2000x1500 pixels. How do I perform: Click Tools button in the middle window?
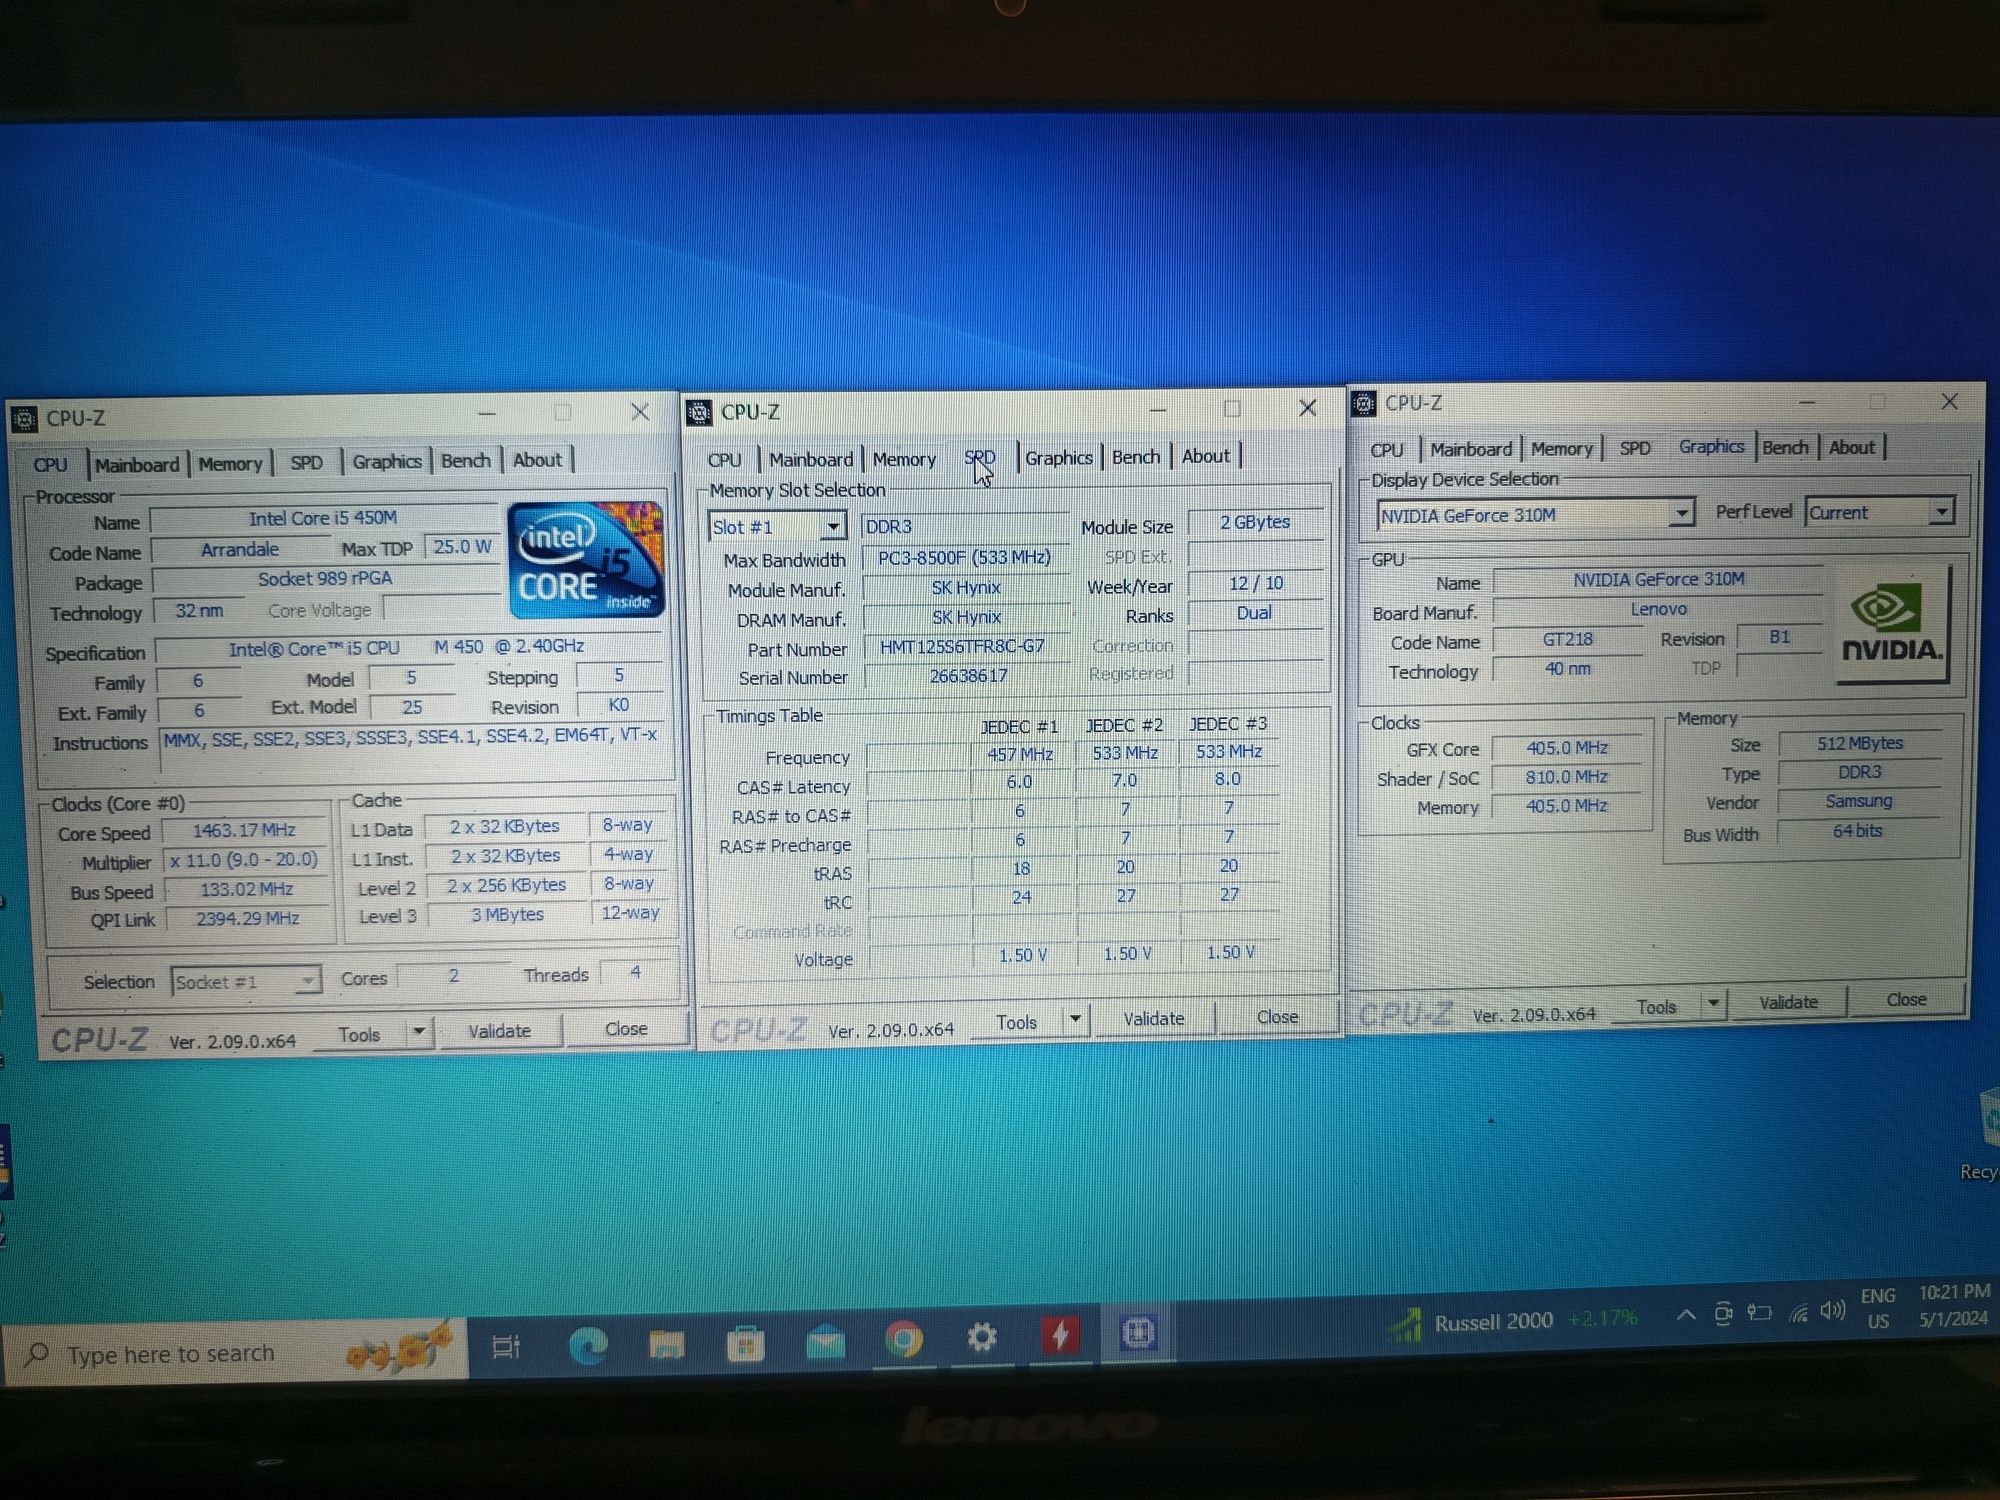click(x=1016, y=1022)
